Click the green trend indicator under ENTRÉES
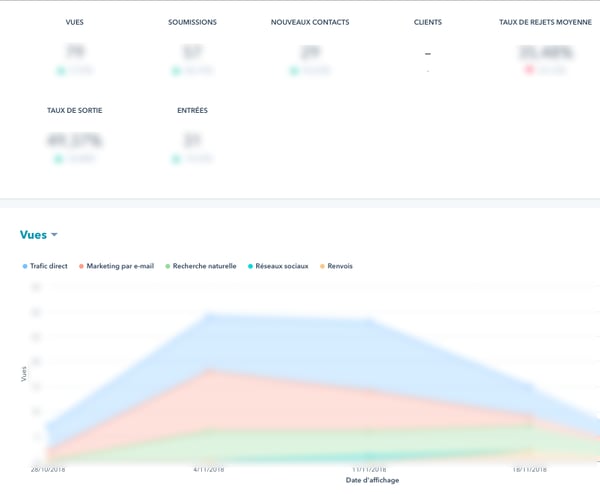Screen dimensions: 600x494 176,159
